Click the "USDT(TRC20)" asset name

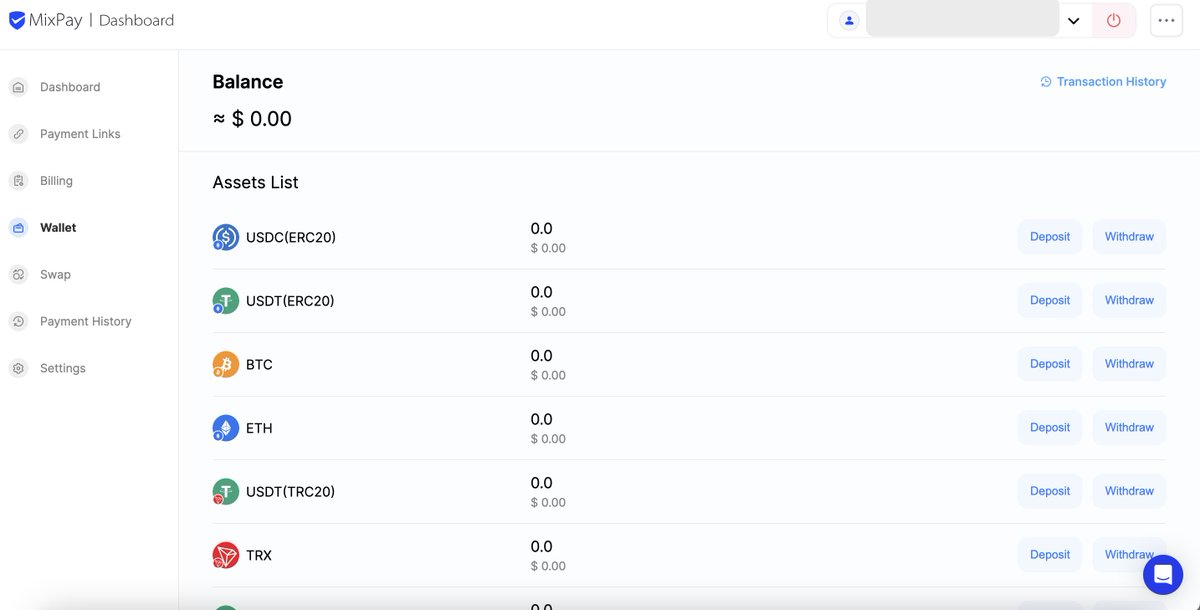(x=290, y=492)
